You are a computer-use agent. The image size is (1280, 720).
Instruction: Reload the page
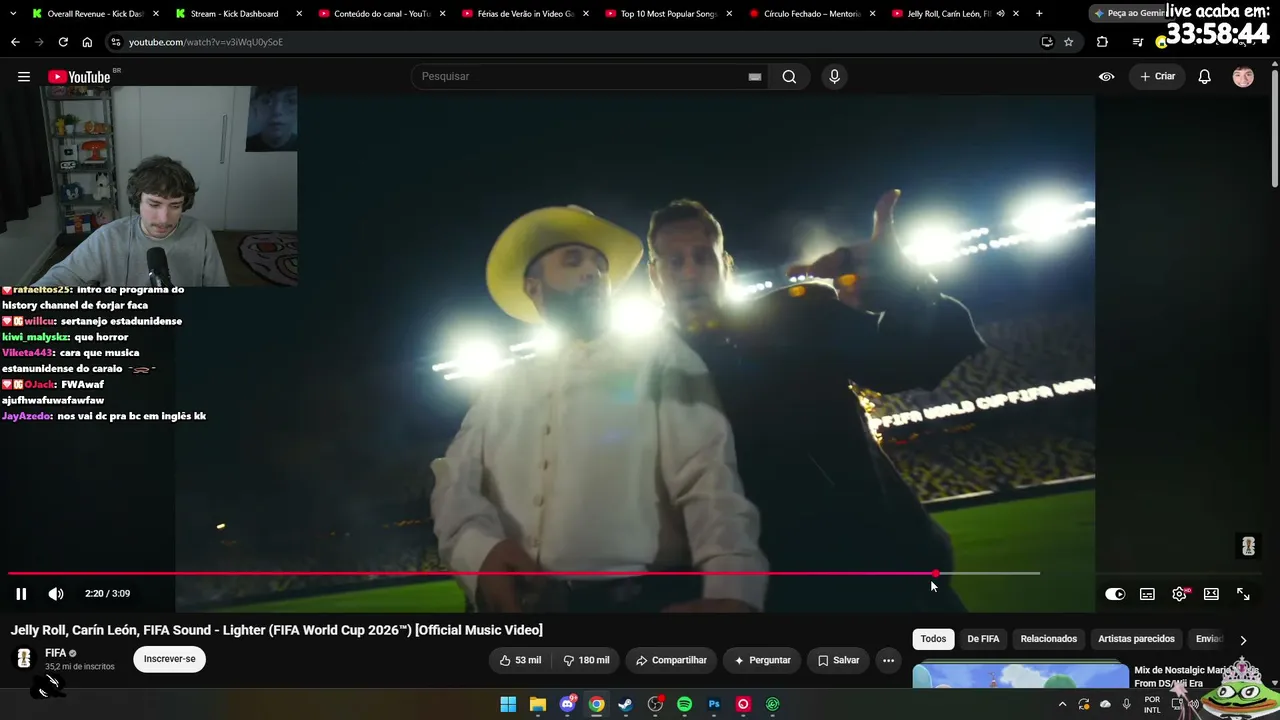(63, 42)
